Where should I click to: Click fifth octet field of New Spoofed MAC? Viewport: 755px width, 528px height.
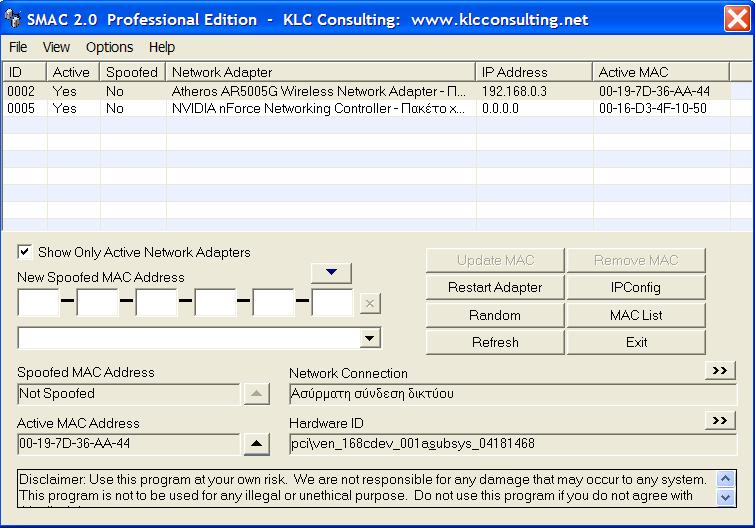point(273,302)
